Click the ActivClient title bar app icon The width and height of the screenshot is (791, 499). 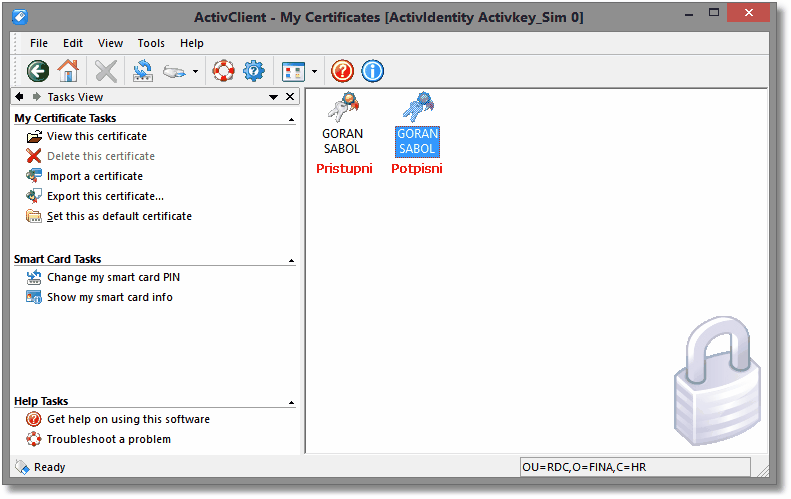click(x=20, y=17)
